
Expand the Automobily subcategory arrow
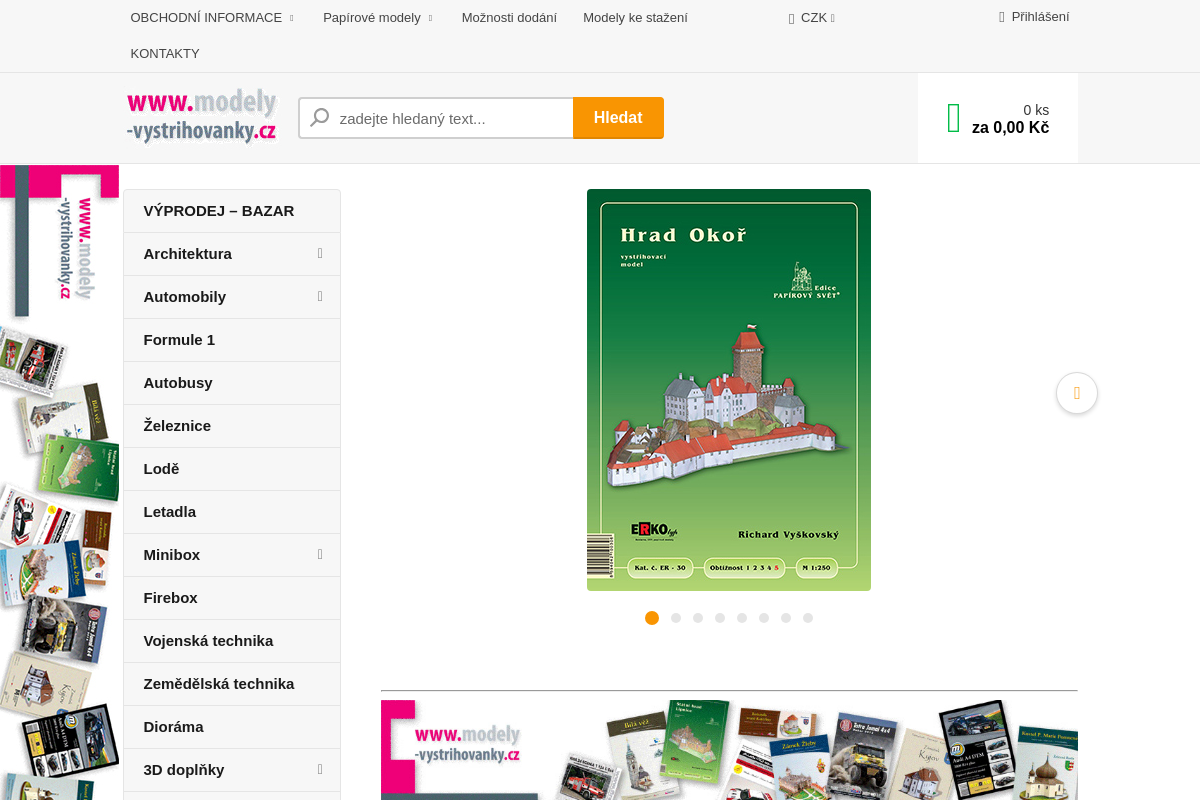pos(320,297)
